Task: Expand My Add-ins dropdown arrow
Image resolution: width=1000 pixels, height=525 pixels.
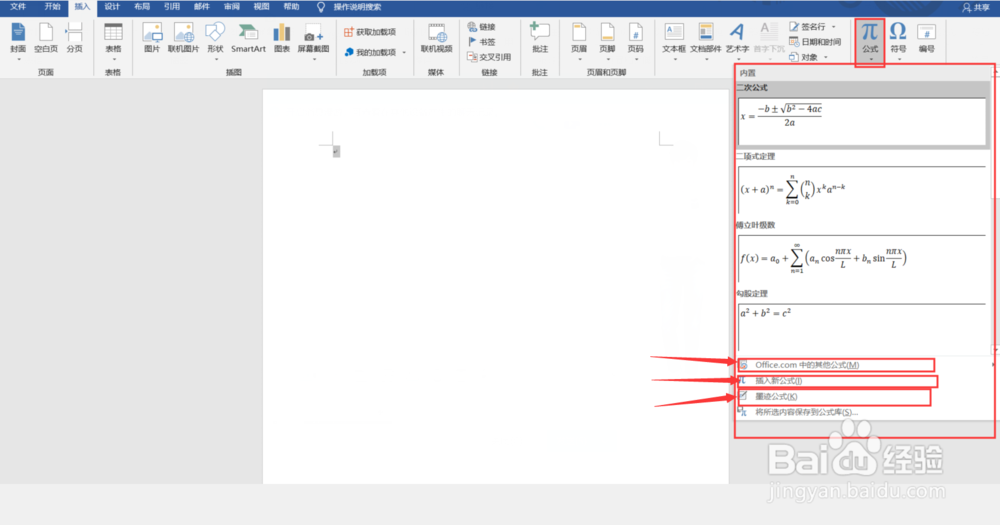Action: click(404, 52)
